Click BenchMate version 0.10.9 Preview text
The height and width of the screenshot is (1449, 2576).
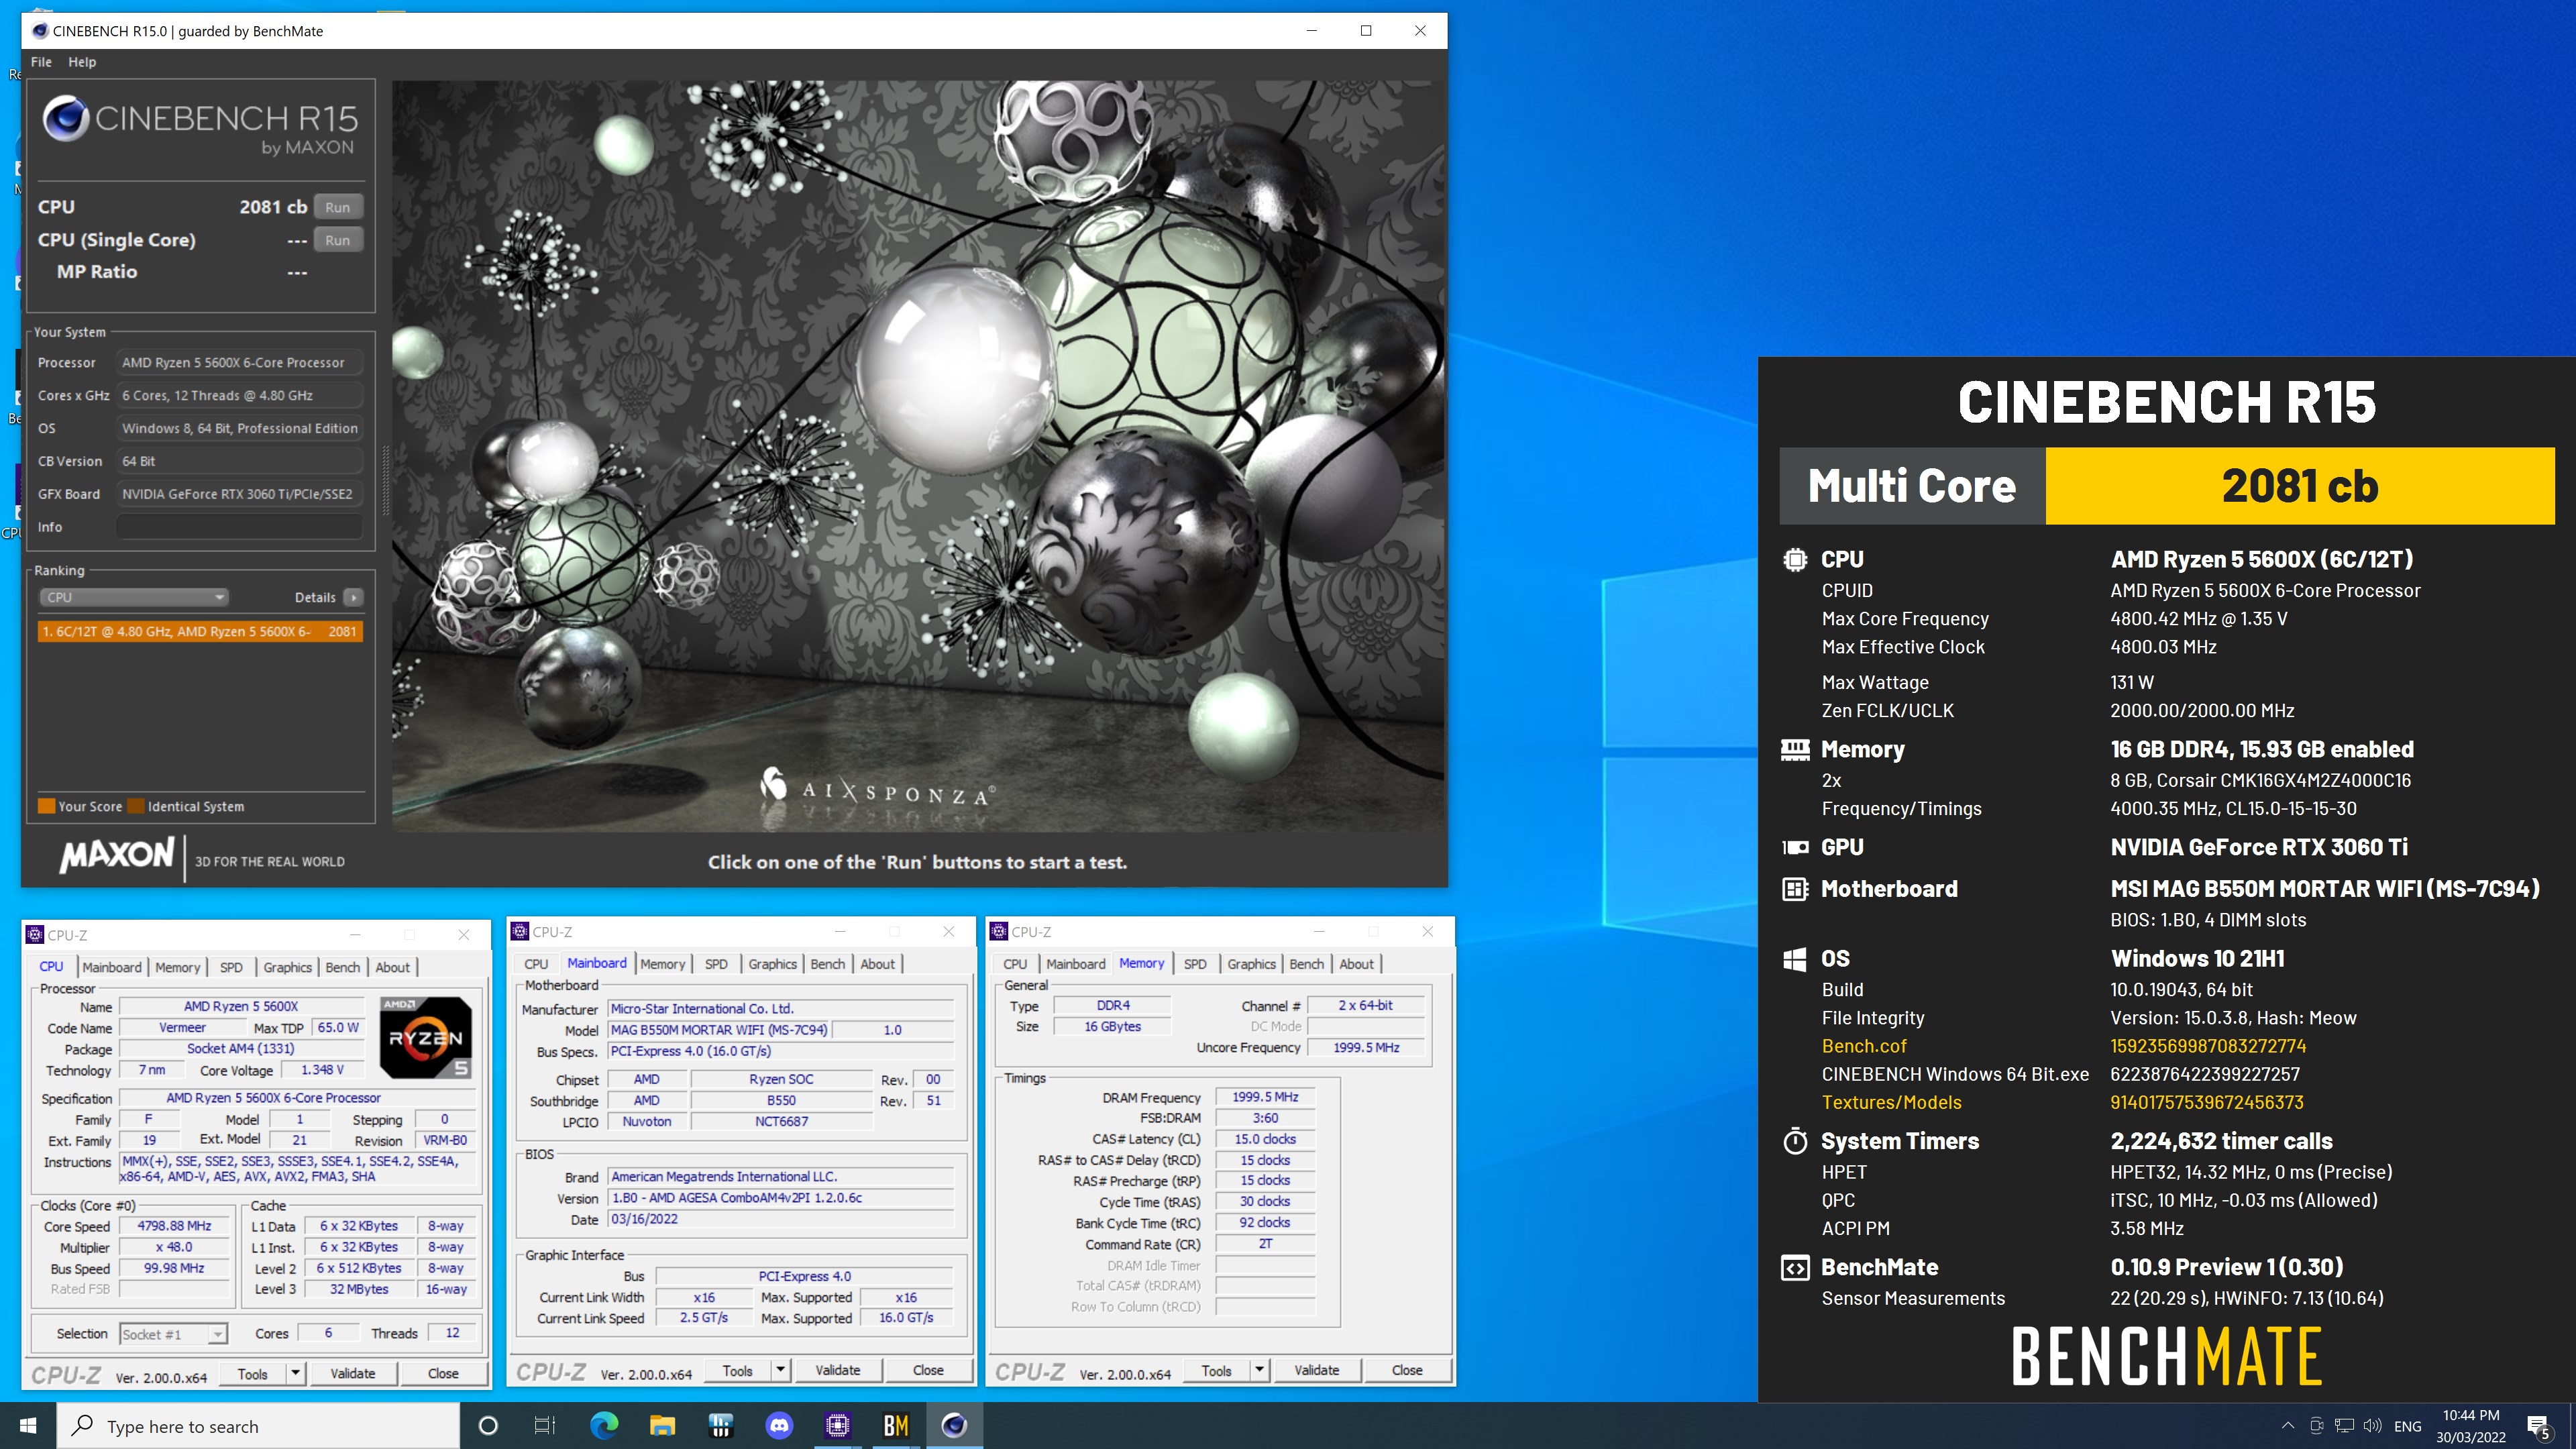(2227, 1267)
